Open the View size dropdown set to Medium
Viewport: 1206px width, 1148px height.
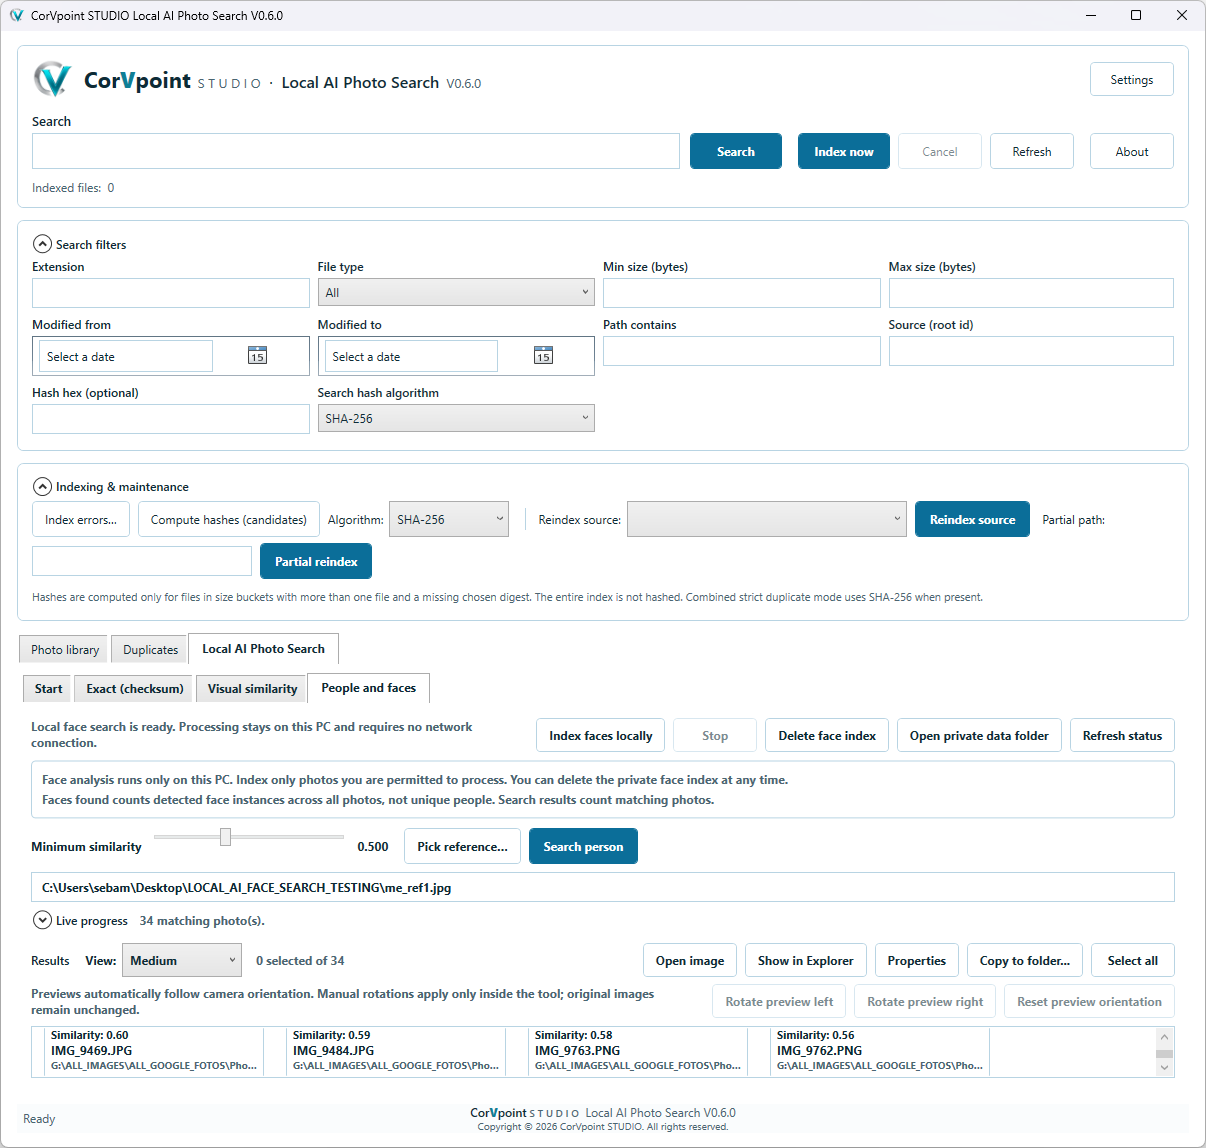182,960
